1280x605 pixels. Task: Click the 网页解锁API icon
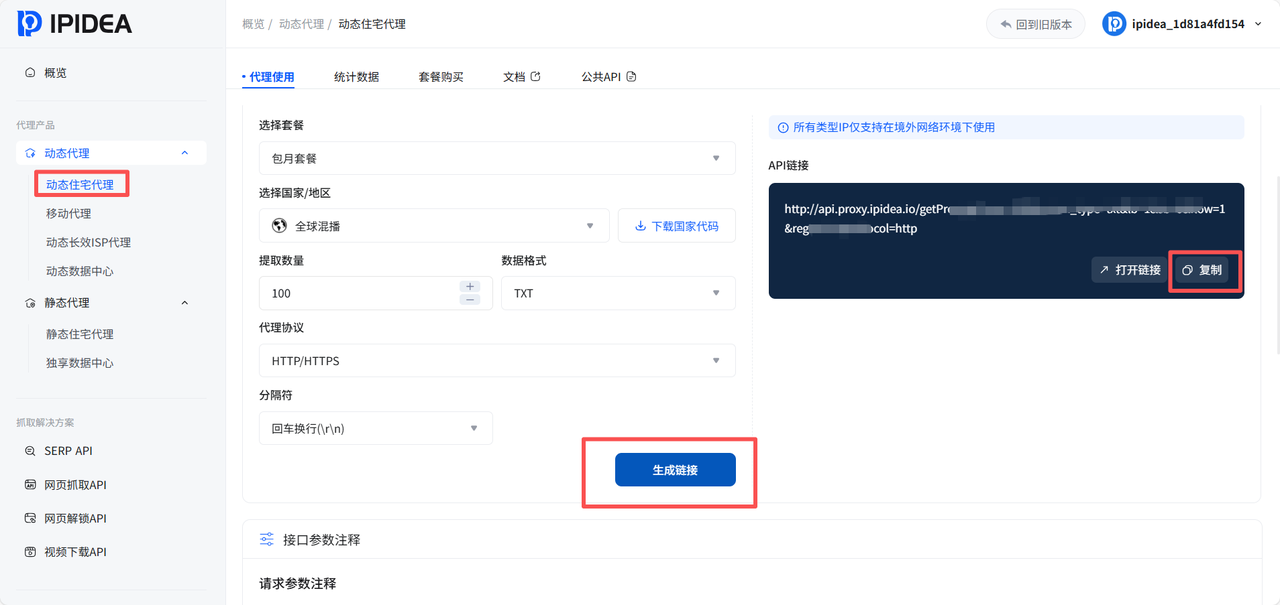(30, 518)
